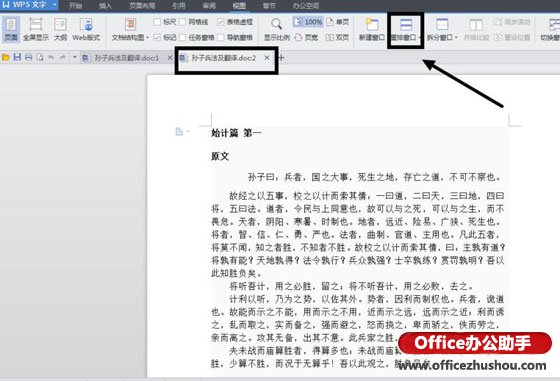Click 同步滚动 synchronous scrolling
Screen dimensions: 560x381
click(512, 22)
